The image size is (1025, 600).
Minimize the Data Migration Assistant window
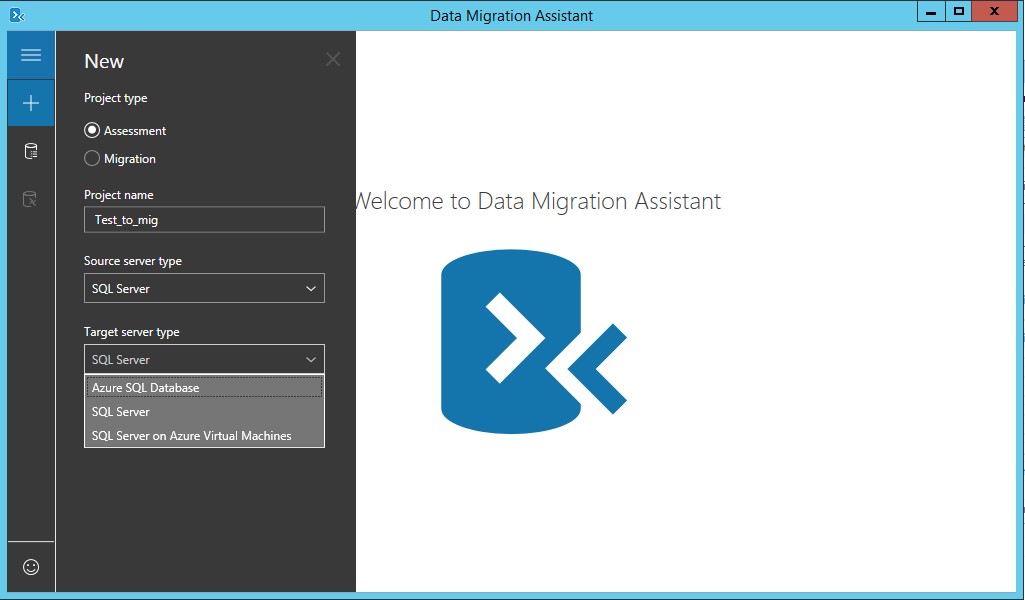pos(931,11)
